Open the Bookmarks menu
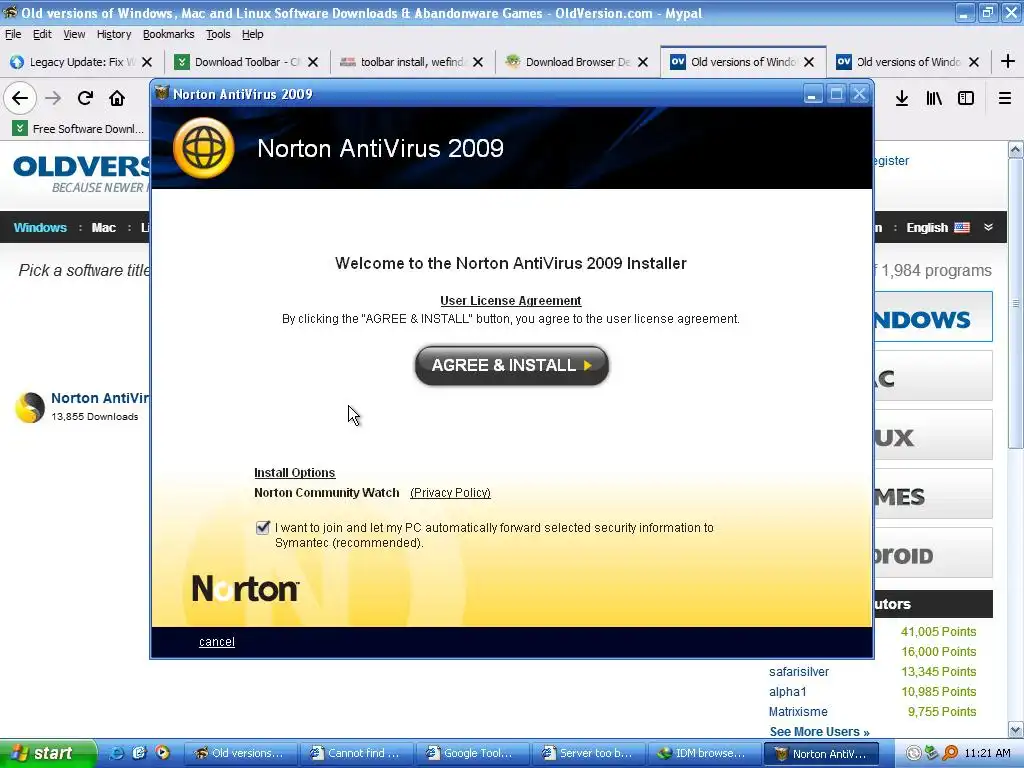This screenshot has width=1024, height=768. click(x=168, y=34)
